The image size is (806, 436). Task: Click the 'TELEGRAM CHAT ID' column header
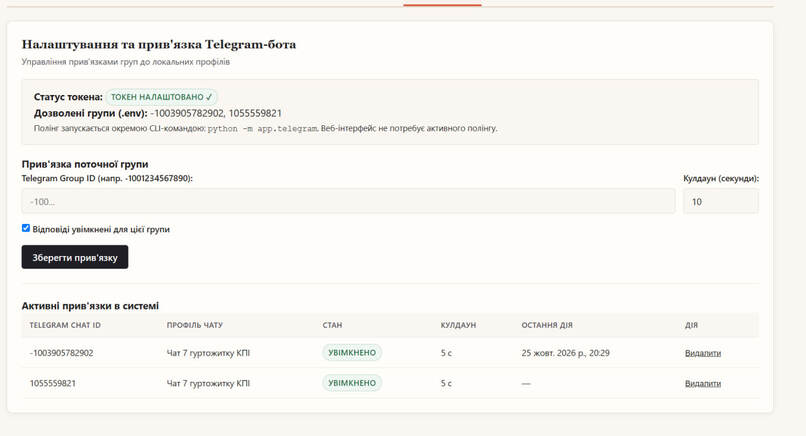click(x=65, y=325)
